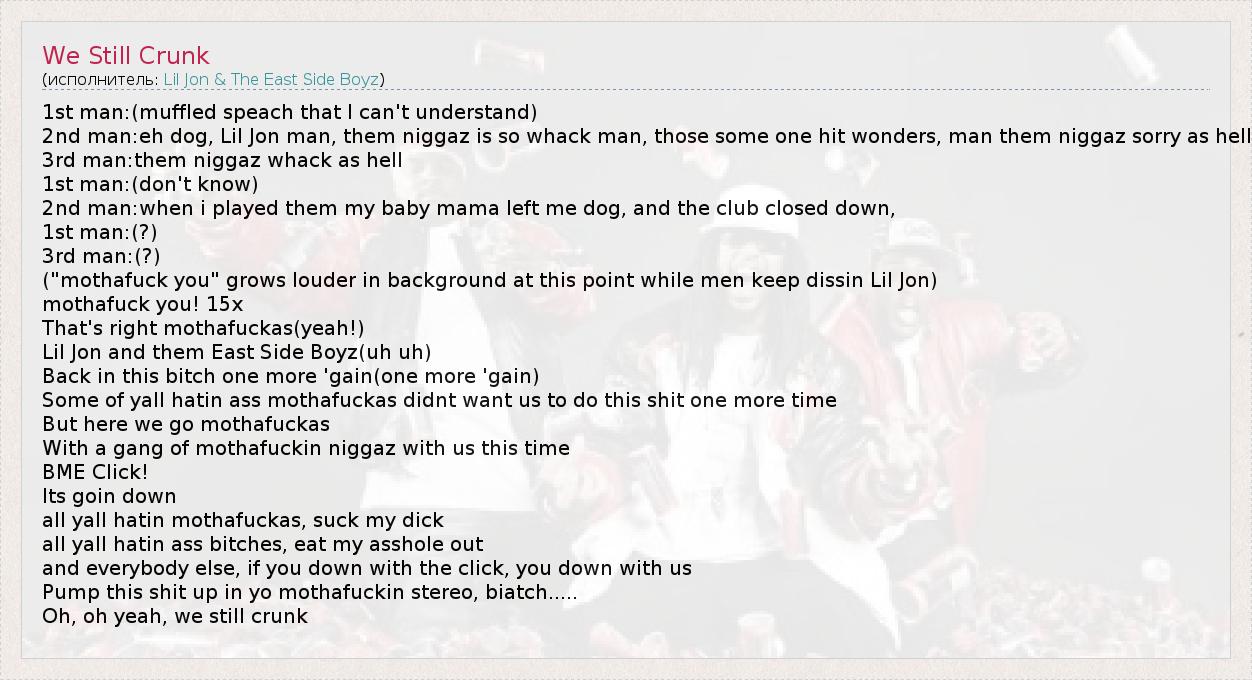Click the "Pump this" stereo lyric line
The height and width of the screenshot is (680, 1252).
310,592
